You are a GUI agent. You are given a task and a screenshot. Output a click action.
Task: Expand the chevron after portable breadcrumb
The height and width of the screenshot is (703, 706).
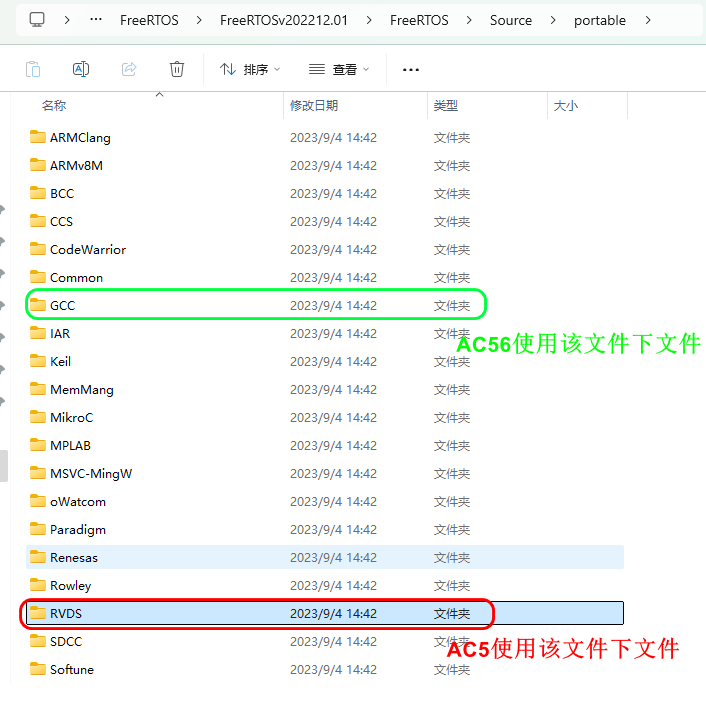648,20
